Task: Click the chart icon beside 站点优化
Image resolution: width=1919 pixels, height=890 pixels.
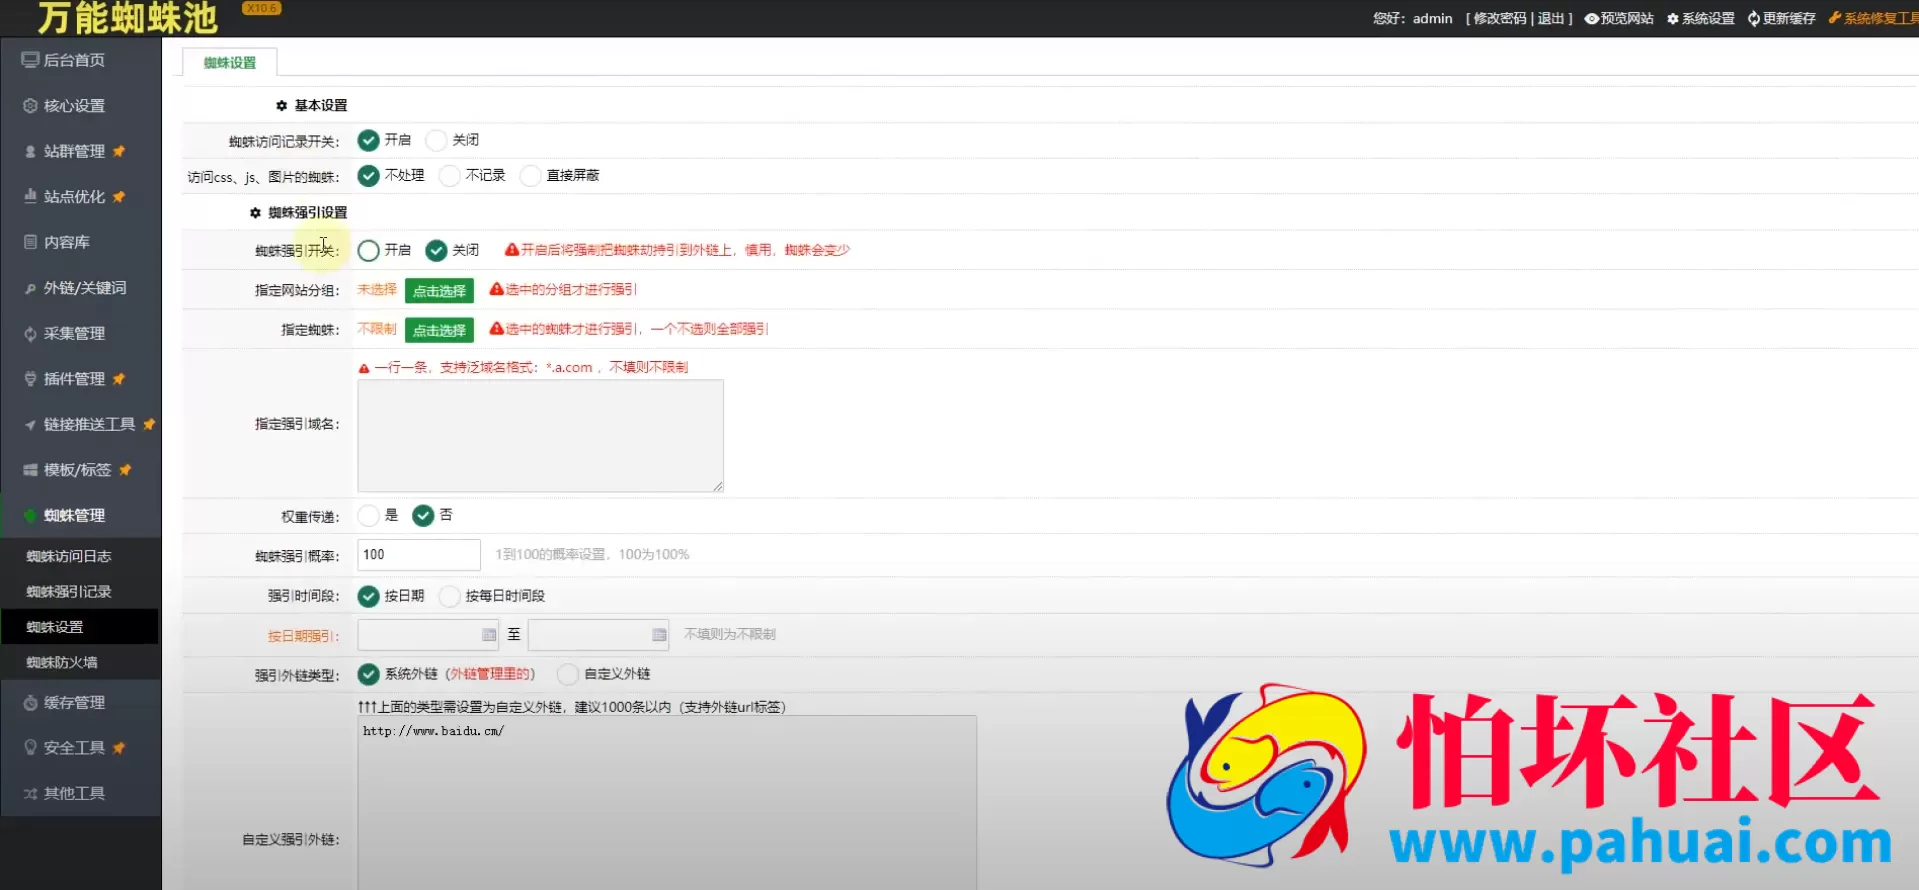Action: pos(30,197)
